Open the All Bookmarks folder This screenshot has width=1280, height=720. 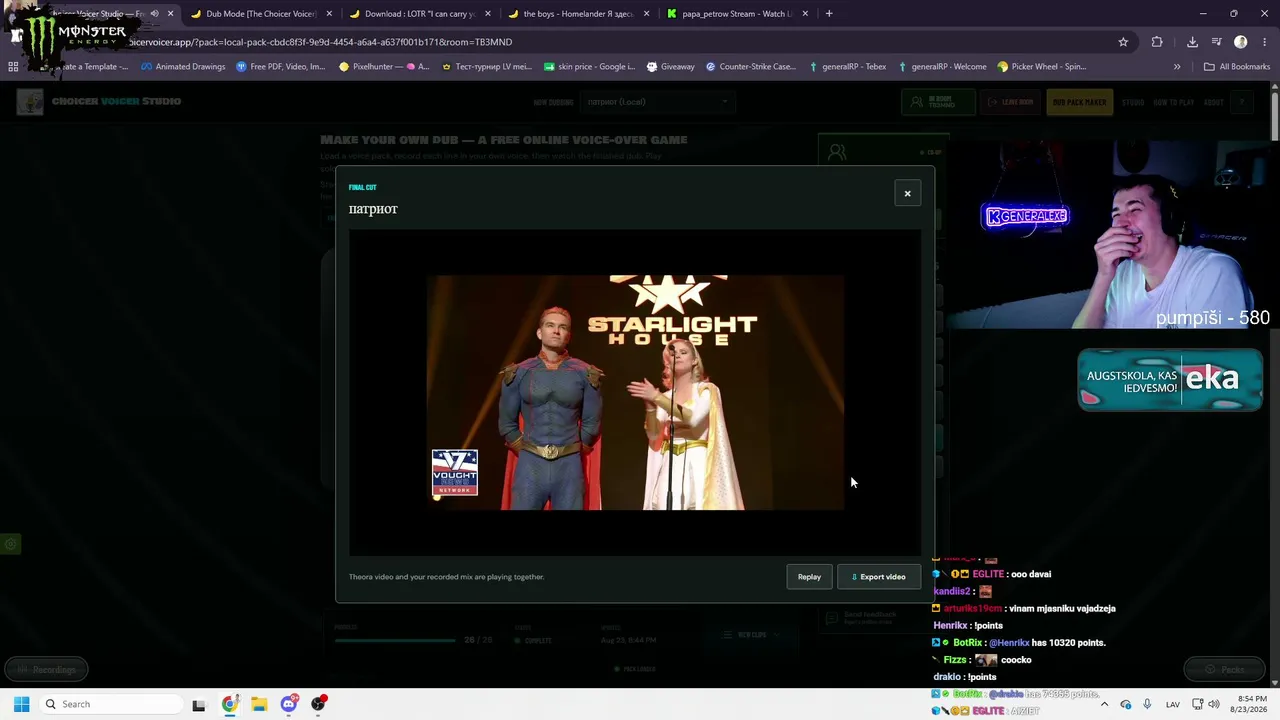(1237, 67)
